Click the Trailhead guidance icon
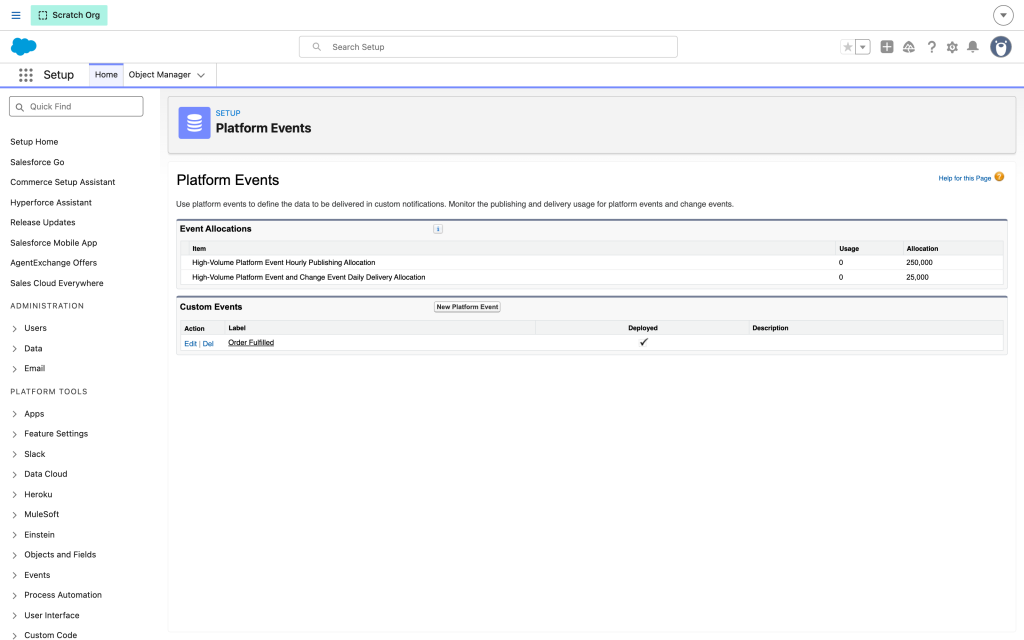1024x640 pixels. [x=908, y=47]
